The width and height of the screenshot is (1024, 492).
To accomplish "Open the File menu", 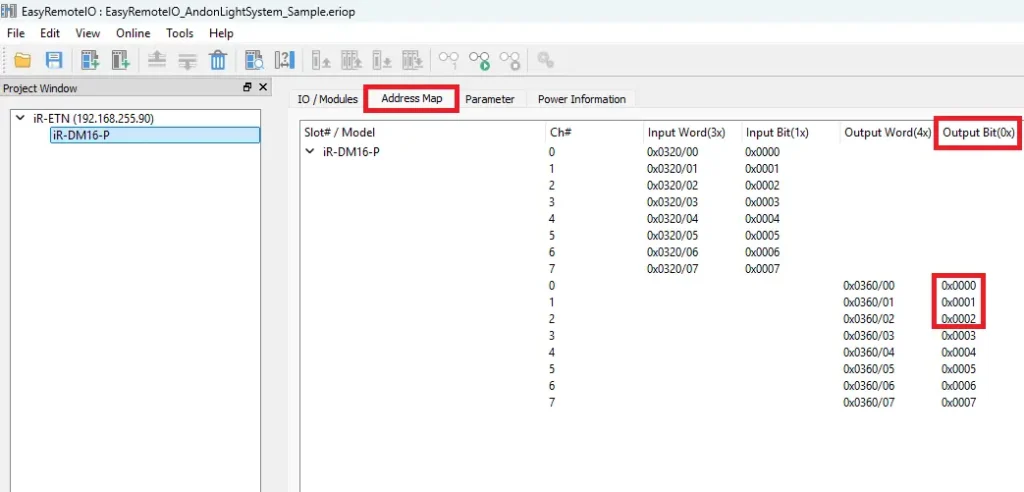I will pos(16,33).
